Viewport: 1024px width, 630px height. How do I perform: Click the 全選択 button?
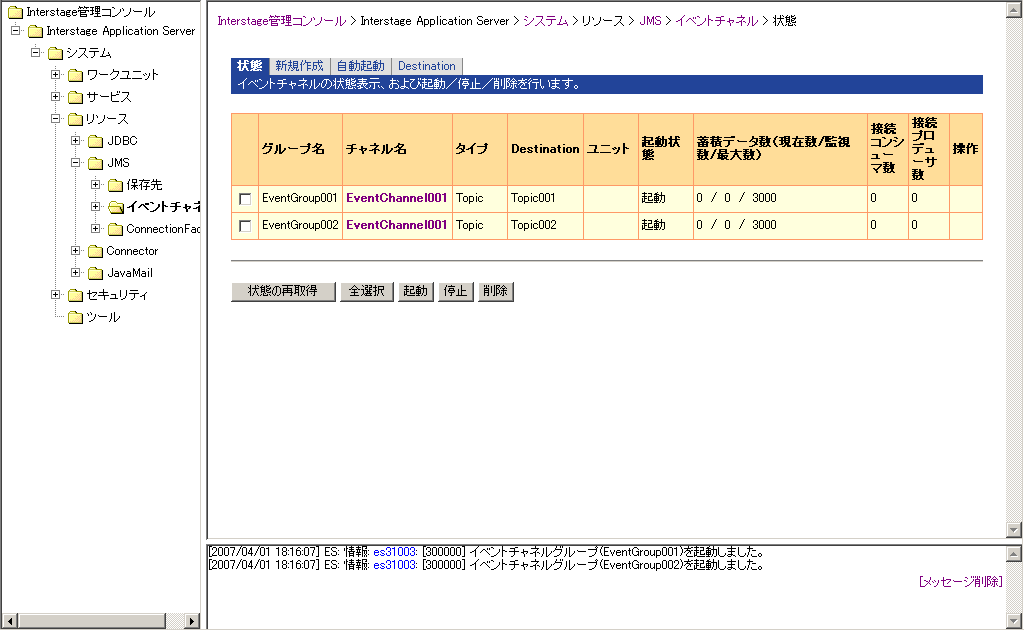pos(367,291)
